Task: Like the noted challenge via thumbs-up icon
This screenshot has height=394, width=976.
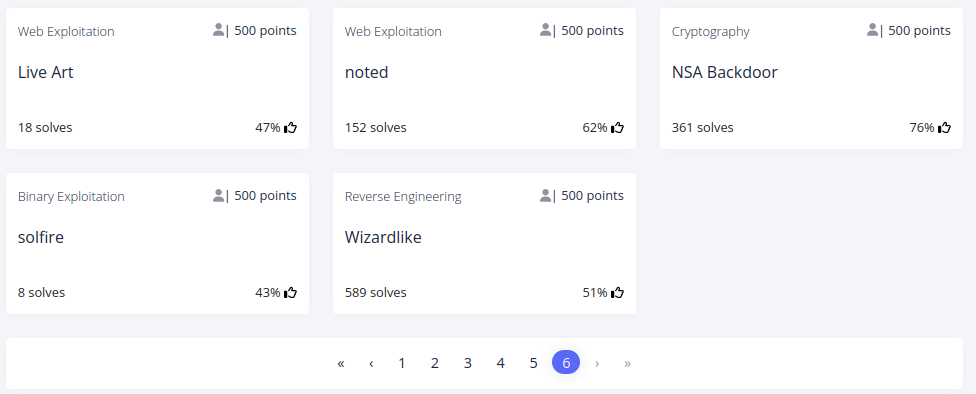Action: click(617, 128)
